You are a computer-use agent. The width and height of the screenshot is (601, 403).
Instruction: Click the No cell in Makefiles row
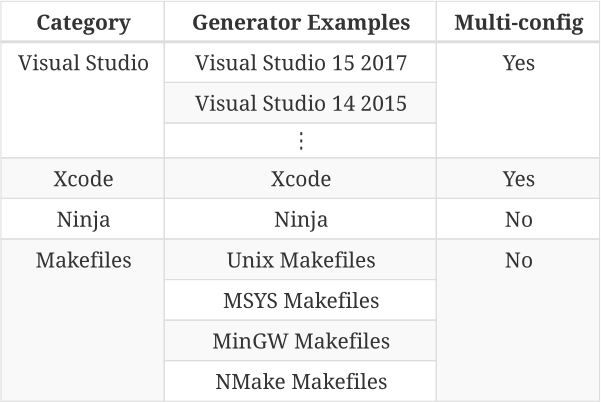pyautogui.click(x=518, y=260)
